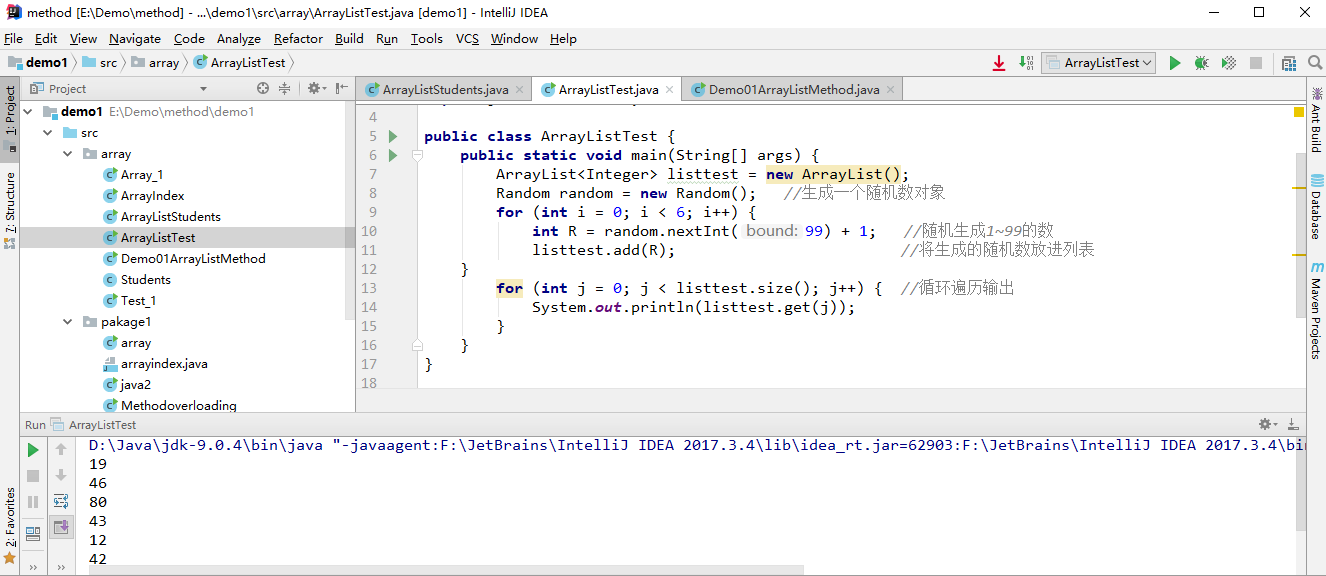Click the red download-arrow Update icon
The width and height of the screenshot is (1326, 576).
999,63
